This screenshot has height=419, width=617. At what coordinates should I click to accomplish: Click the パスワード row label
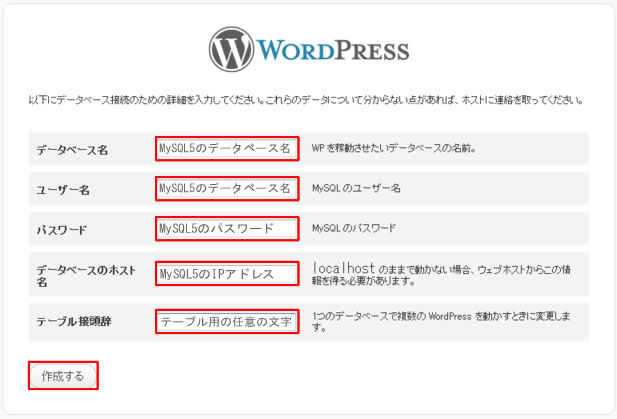[x=61, y=230]
